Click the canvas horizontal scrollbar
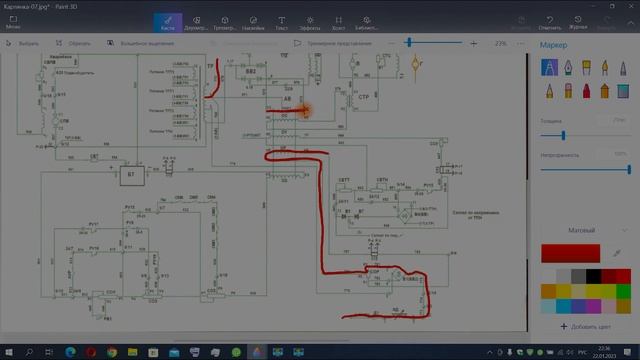The height and width of the screenshot is (360, 640). tap(261, 340)
